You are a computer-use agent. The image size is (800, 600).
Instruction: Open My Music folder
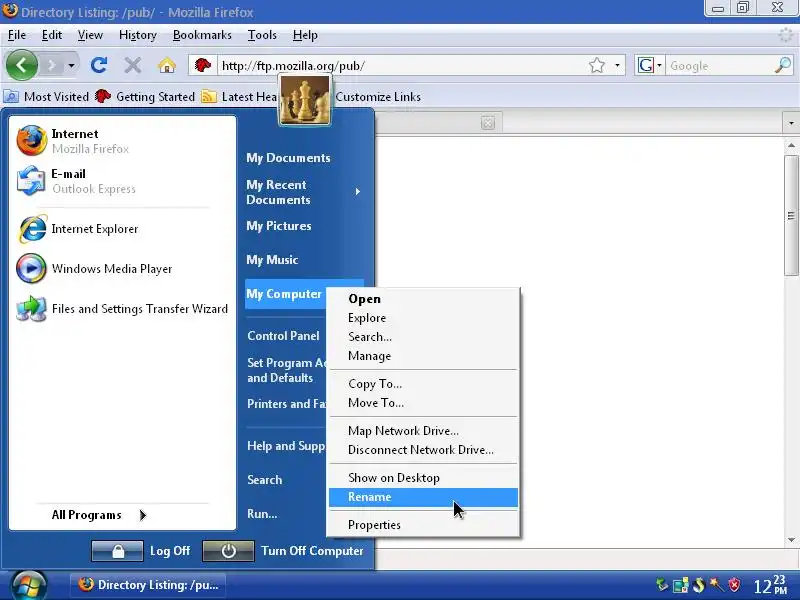pos(272,260)
